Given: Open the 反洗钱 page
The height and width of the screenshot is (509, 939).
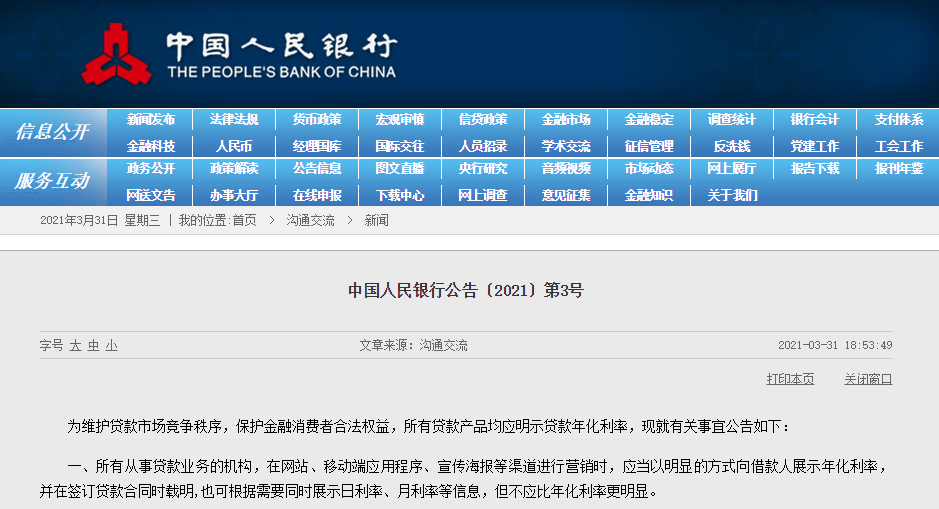Looking at the screenshot, I should tap(732, 146).
